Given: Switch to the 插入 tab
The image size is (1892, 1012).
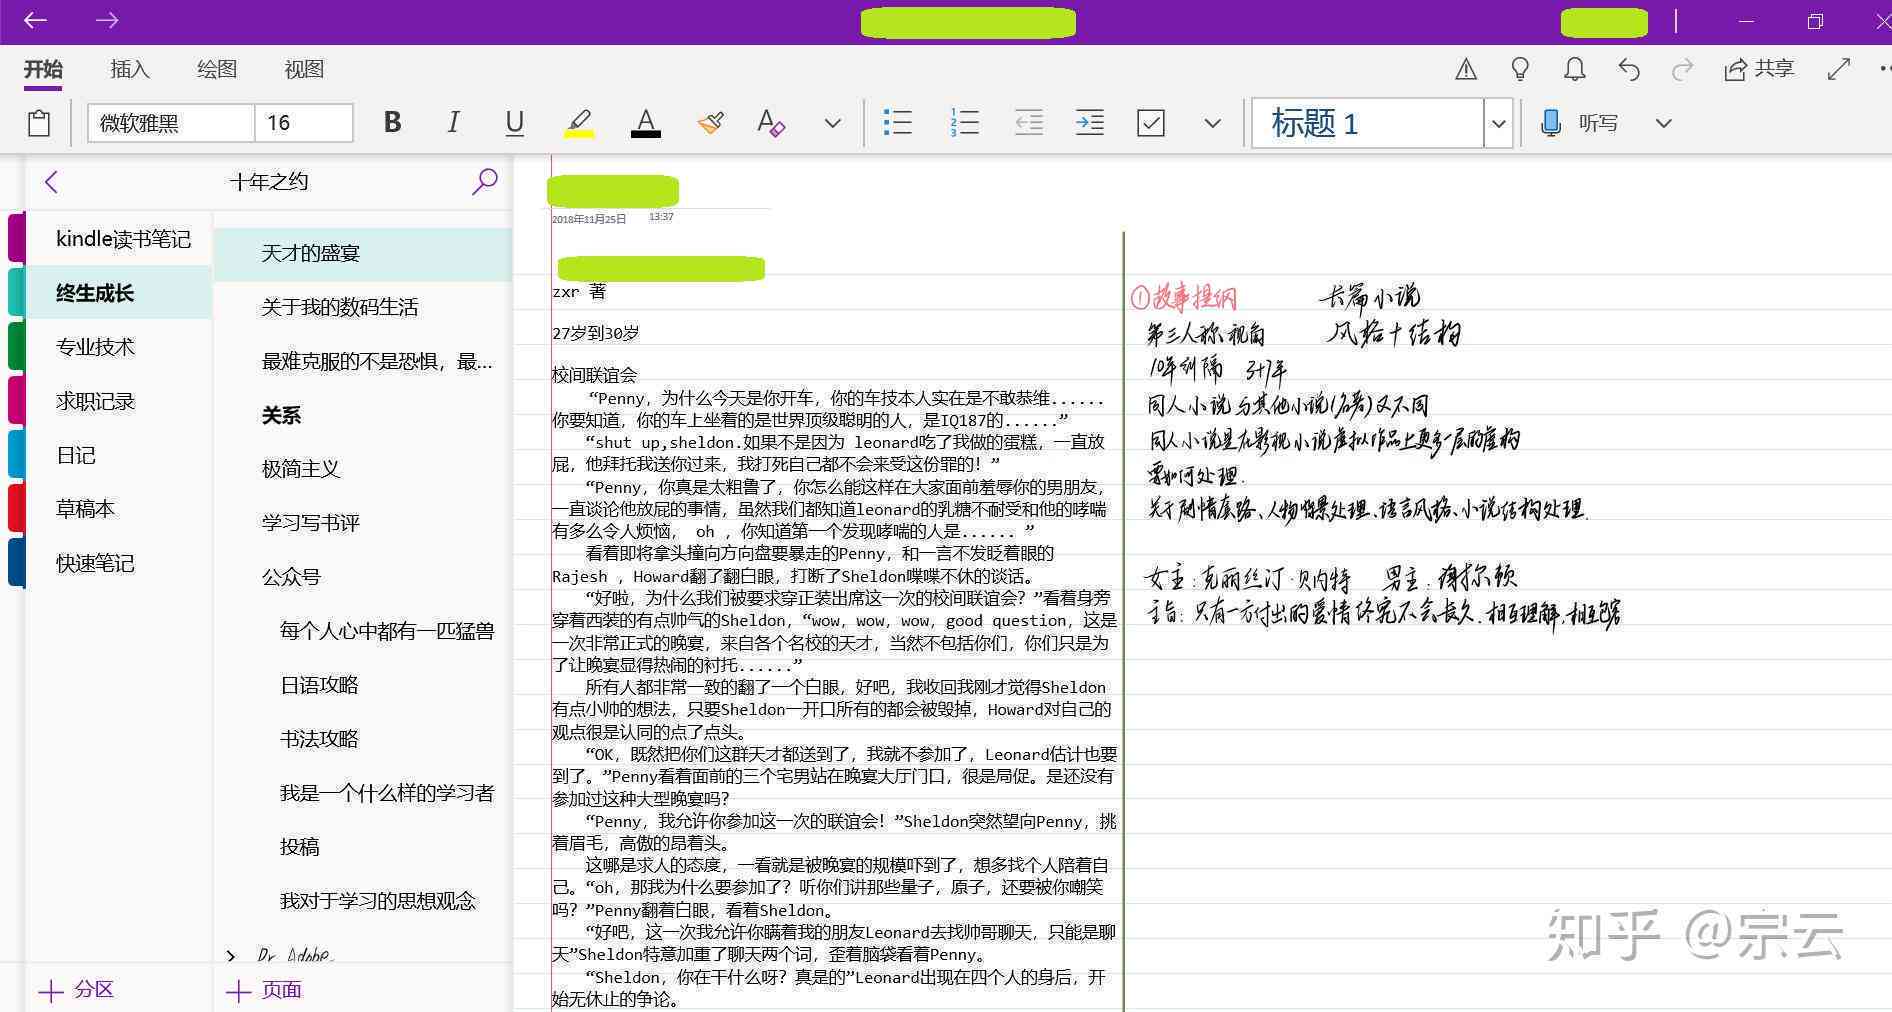Looking at the screenshot, I should (130, 69).
